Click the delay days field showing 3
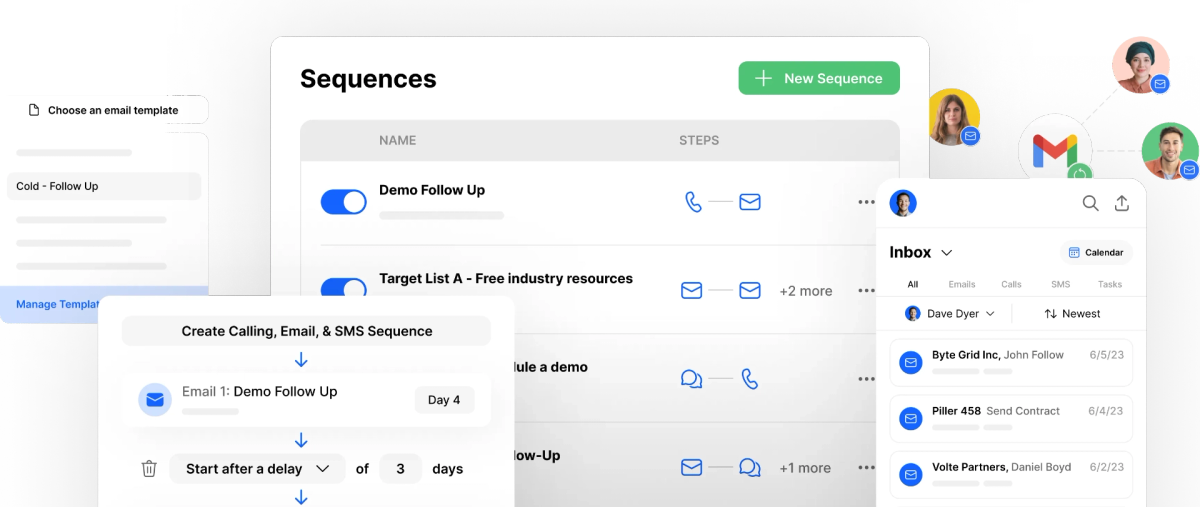Screen dimensions: 1200x507 tap(400, 468)
